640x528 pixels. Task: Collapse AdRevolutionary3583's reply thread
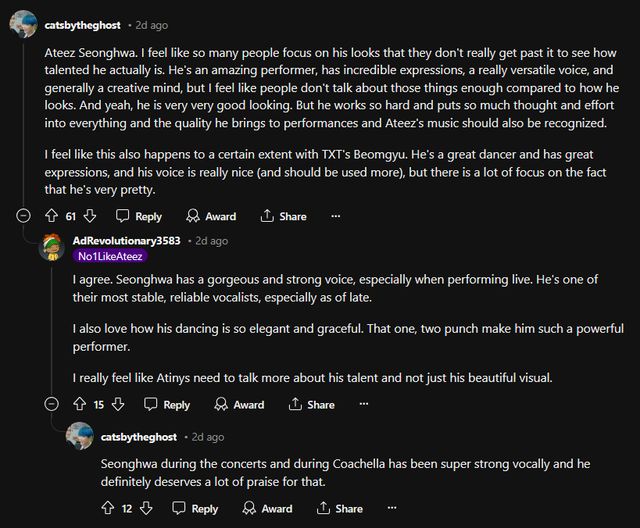[x=52, y=405]
